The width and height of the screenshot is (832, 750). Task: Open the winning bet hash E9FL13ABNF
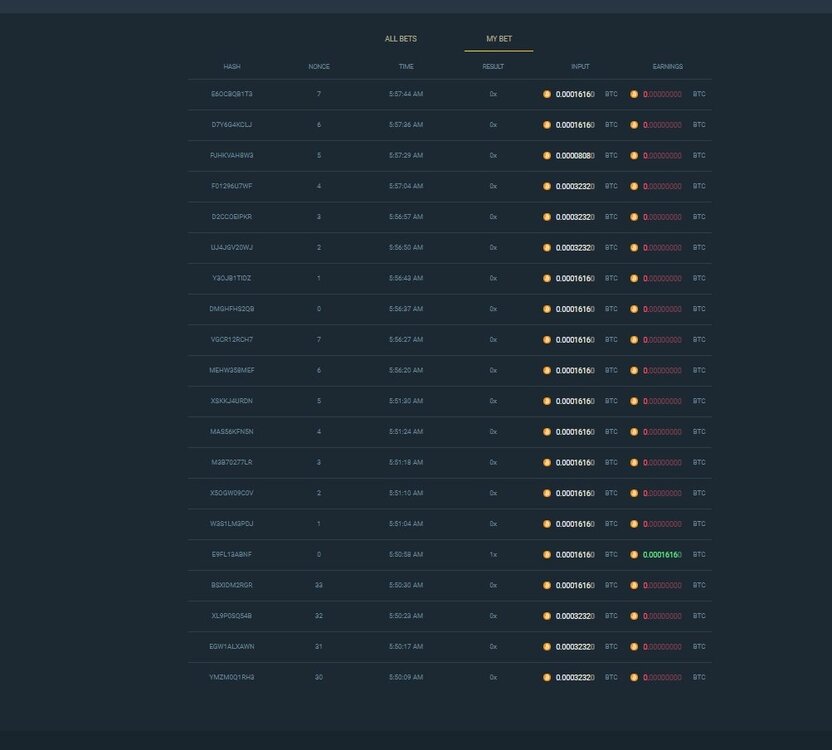click(232, 554)
